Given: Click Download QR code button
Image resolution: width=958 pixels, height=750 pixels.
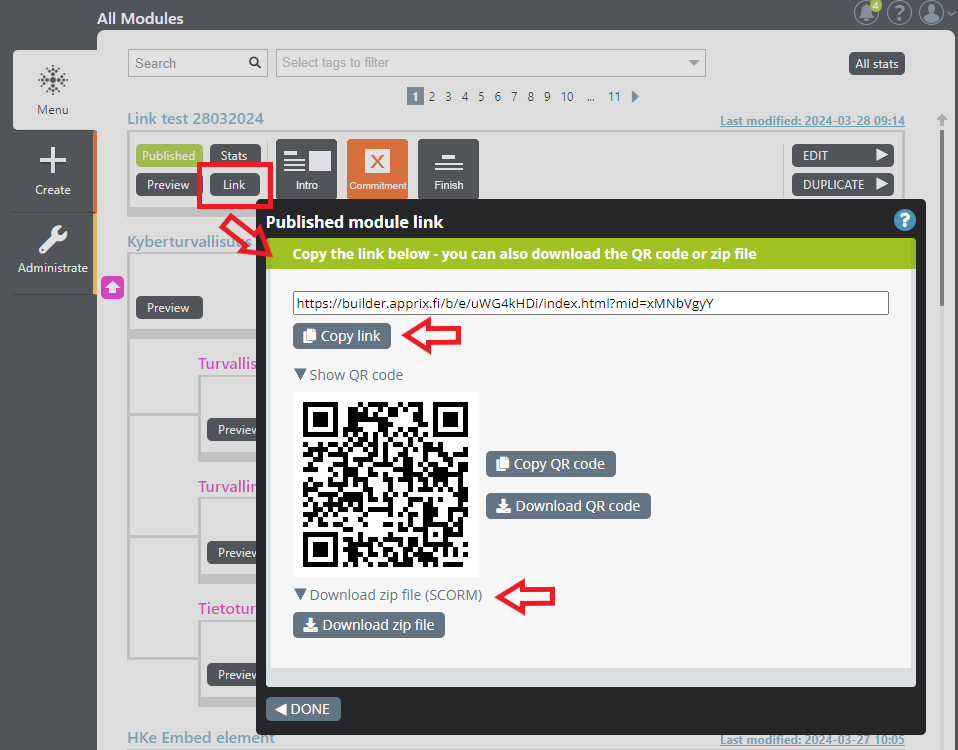Looking at the screenshot, I should [x=568, y=506].
